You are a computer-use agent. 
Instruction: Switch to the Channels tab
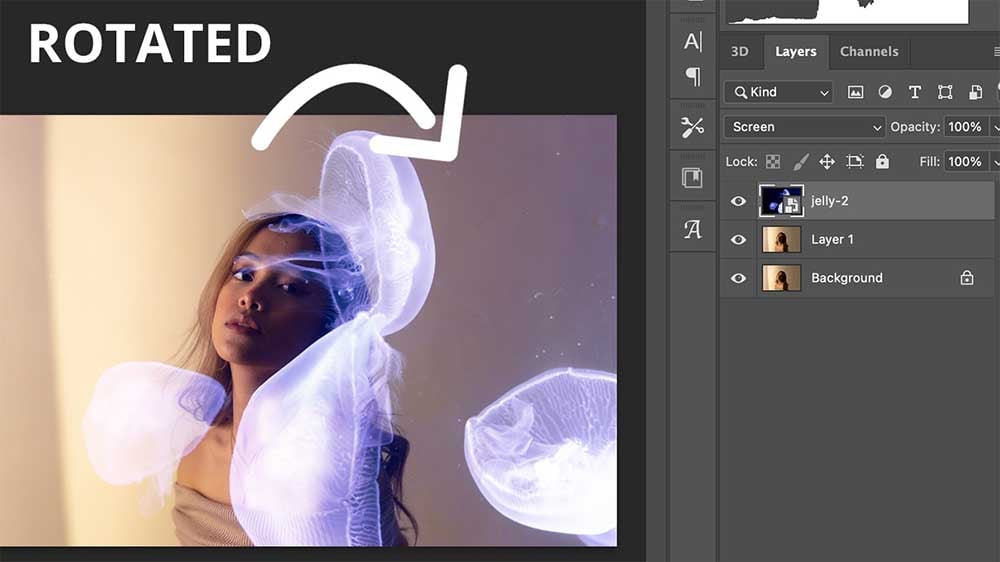(869, 52)
